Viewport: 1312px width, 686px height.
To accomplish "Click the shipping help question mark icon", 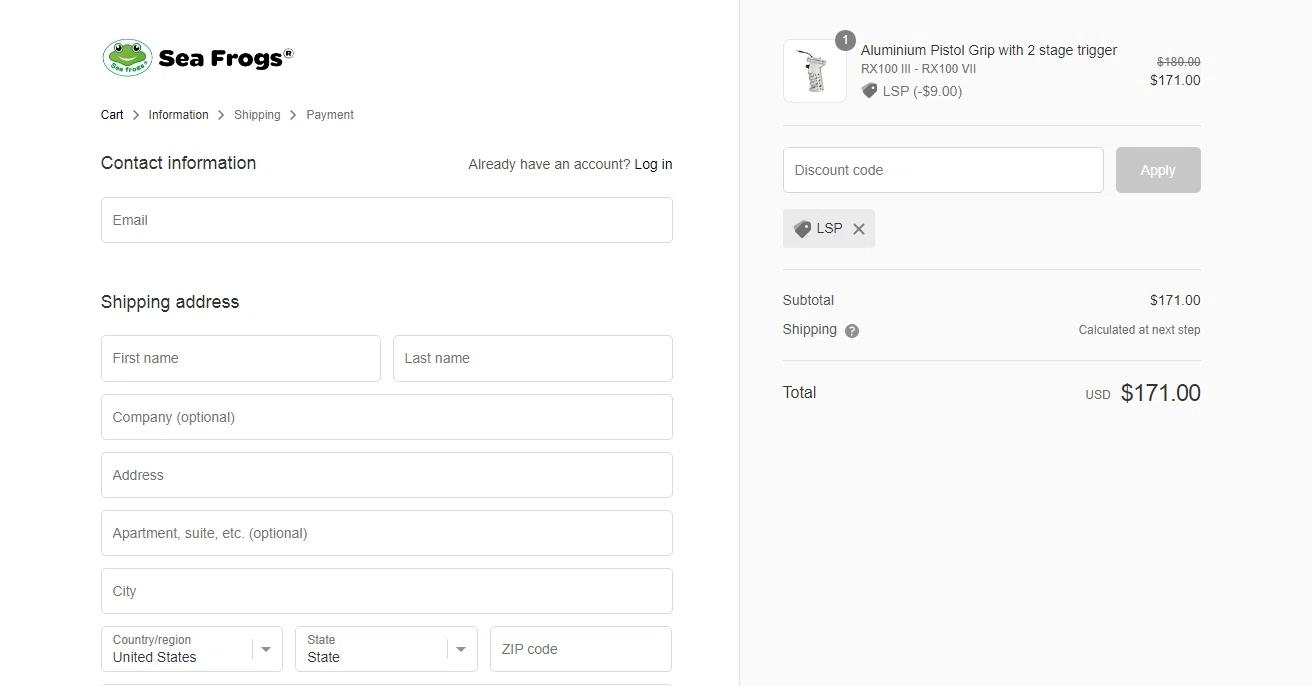I will 852,331.
